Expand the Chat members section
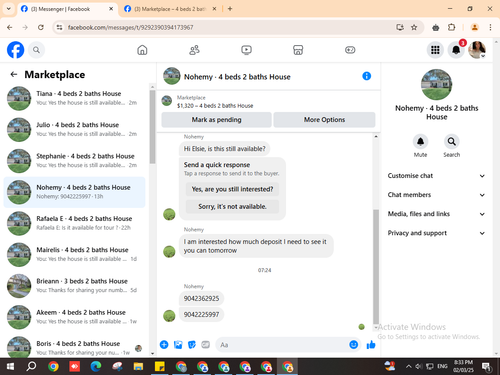Viewport: 500px width, 375px height. pyautogui.click(x=436, y=195)
